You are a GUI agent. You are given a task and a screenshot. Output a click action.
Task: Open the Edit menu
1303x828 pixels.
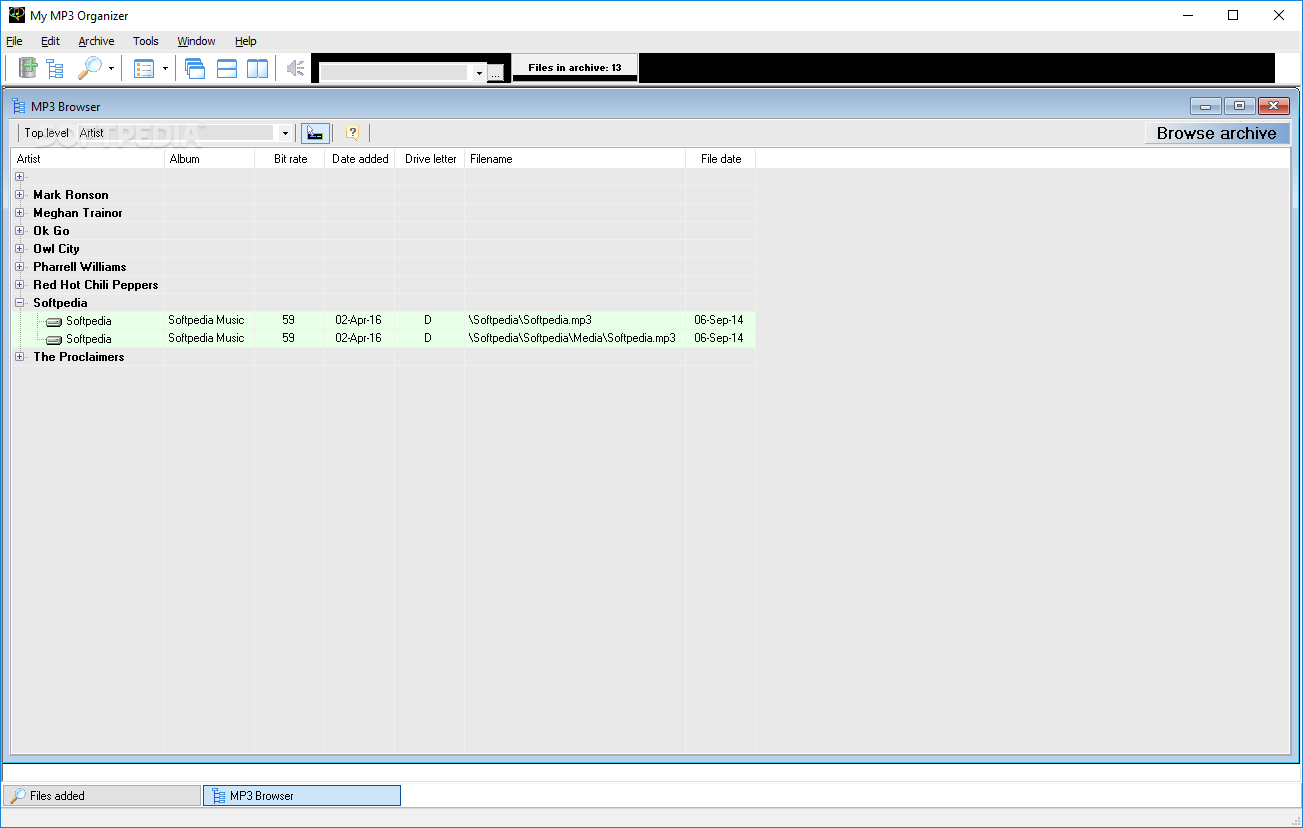pyautogui.click(x=50, y=41)
